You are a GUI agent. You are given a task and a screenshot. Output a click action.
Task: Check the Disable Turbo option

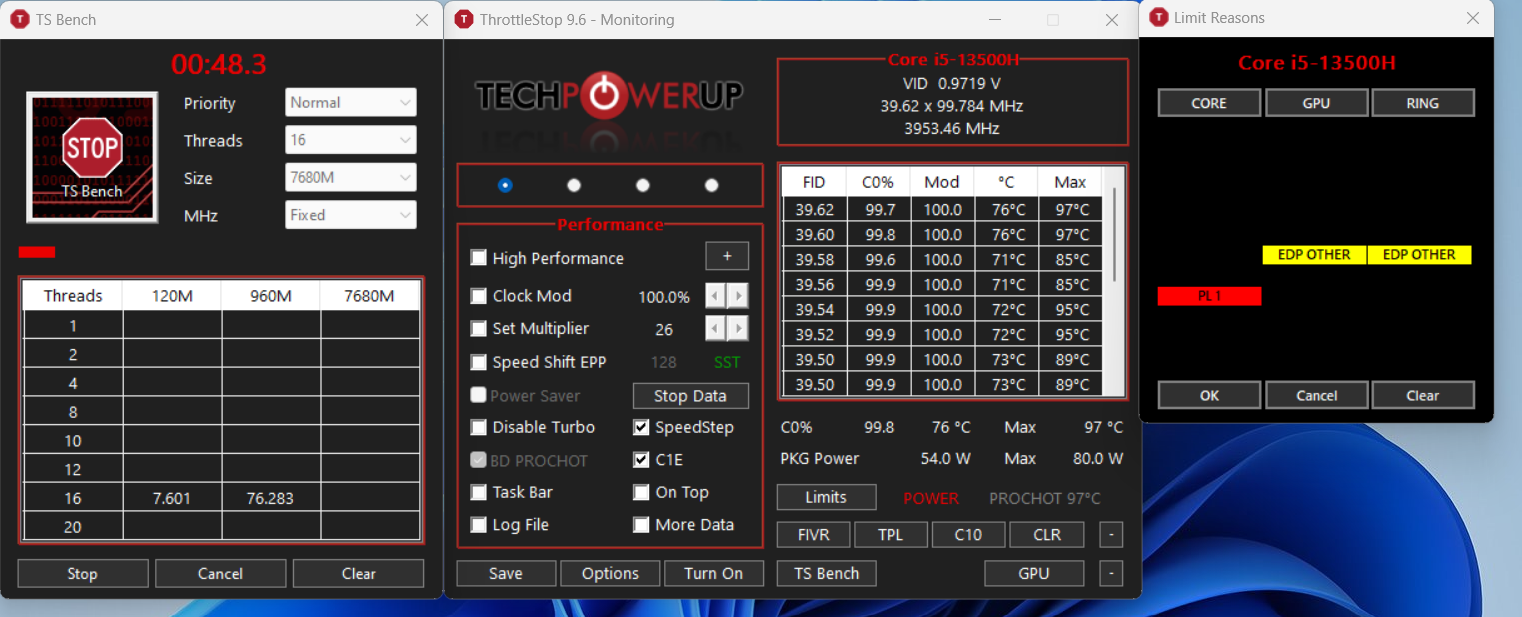(479, 427)
